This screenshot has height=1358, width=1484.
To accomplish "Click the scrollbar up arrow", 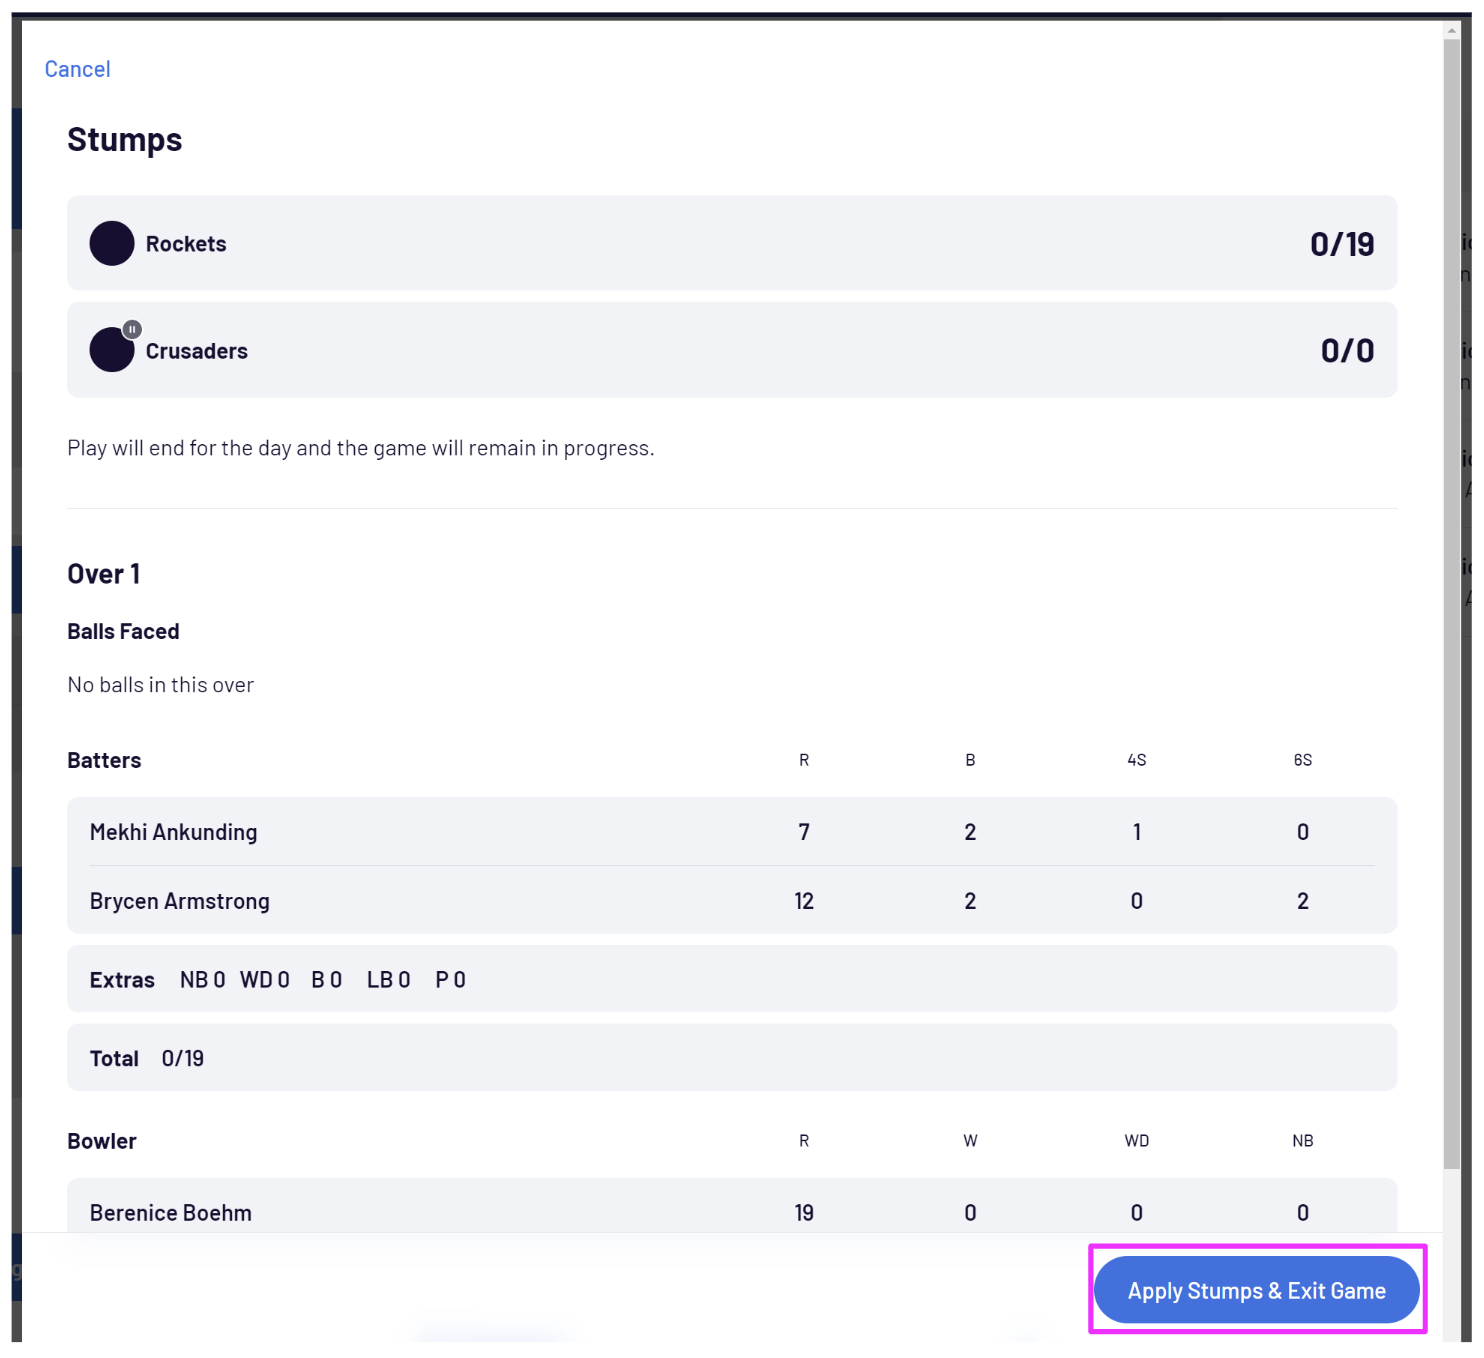I will (1451, 31).
